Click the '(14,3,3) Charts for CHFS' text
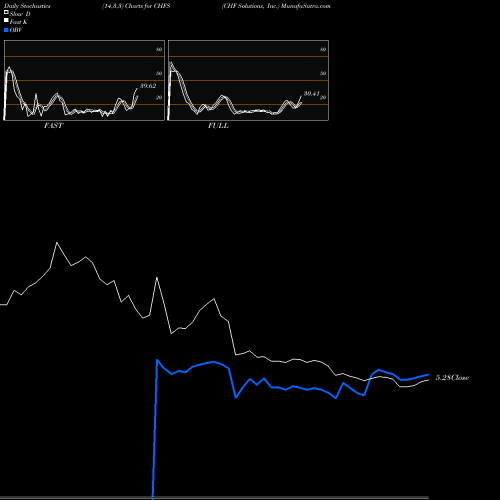Viewport: 500px width, 500px height. 136,6
